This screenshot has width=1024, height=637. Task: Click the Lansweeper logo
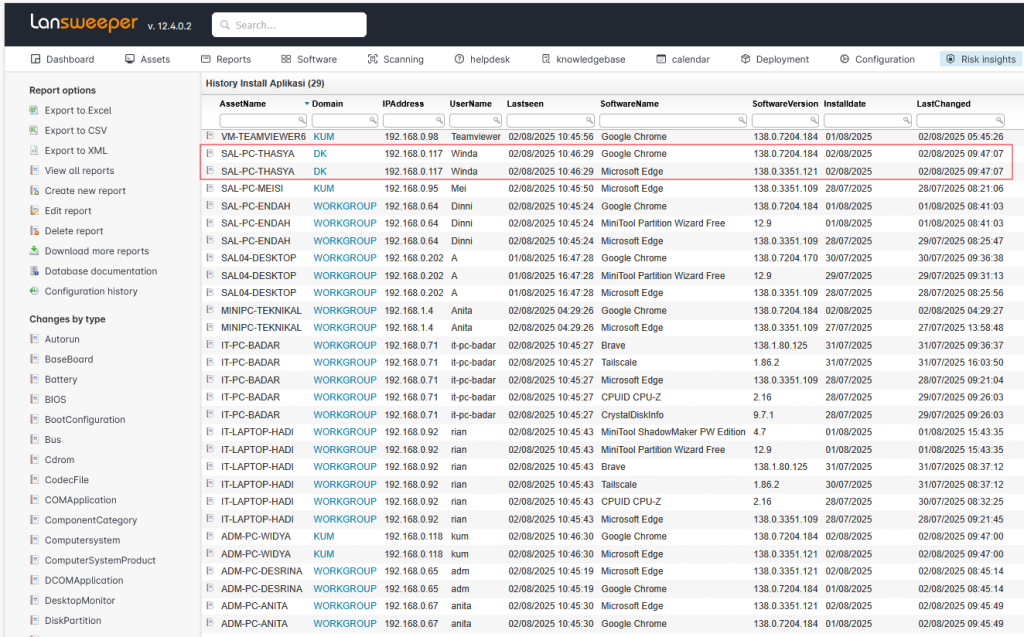click(84, 23)
